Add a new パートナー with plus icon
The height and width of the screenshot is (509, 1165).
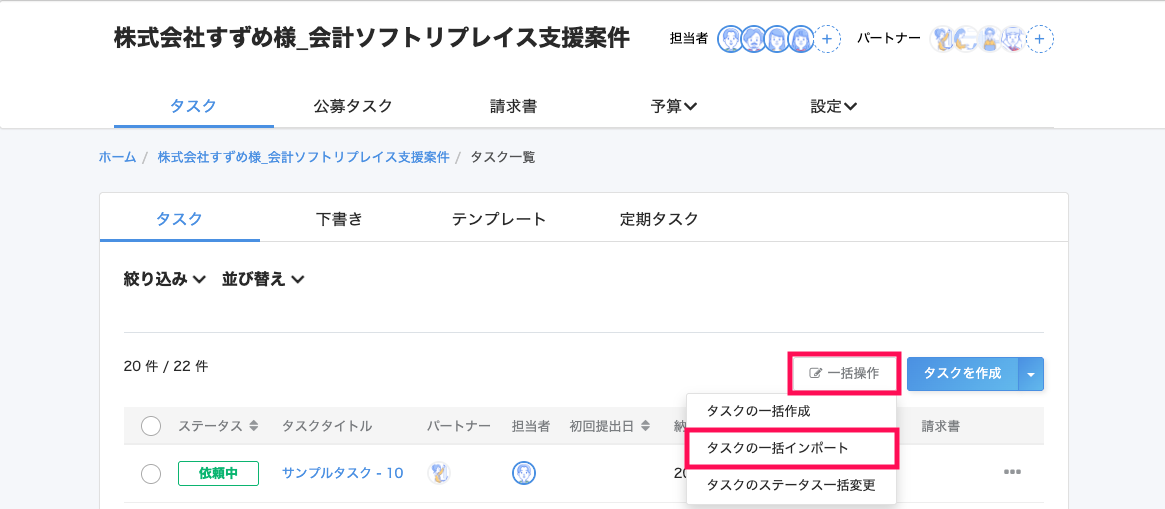tap(1040, 39)
